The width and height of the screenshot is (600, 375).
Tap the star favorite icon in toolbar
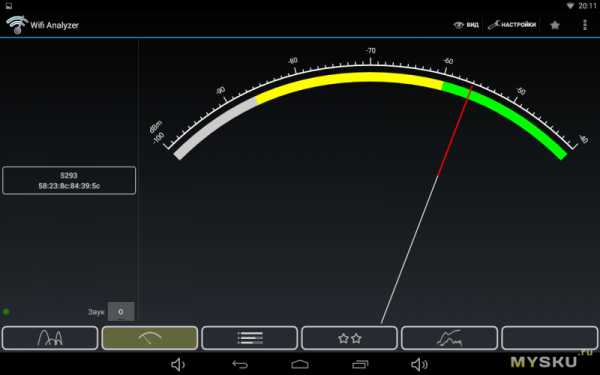click(554, 25)
